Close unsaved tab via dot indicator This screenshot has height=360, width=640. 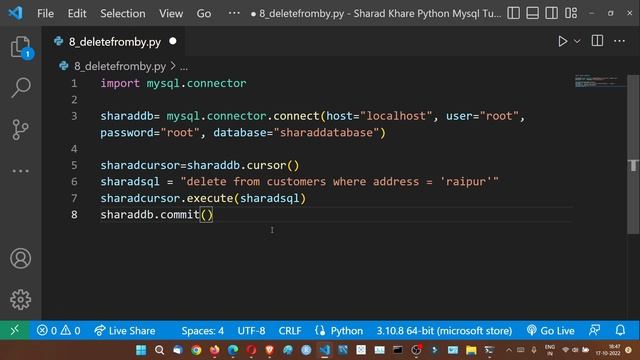(x=173, y=41)
